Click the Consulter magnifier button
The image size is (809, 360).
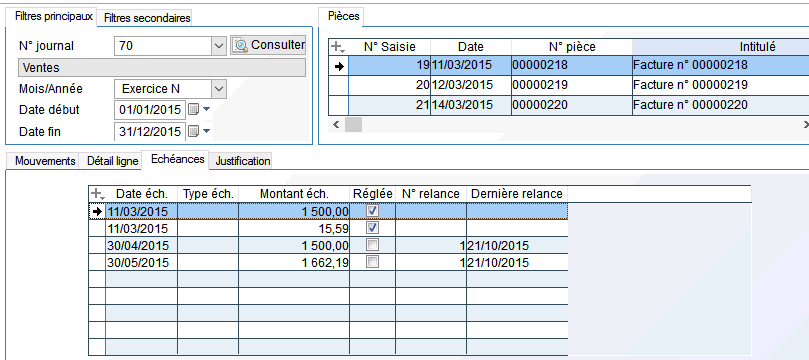click(x=268, y=45)
